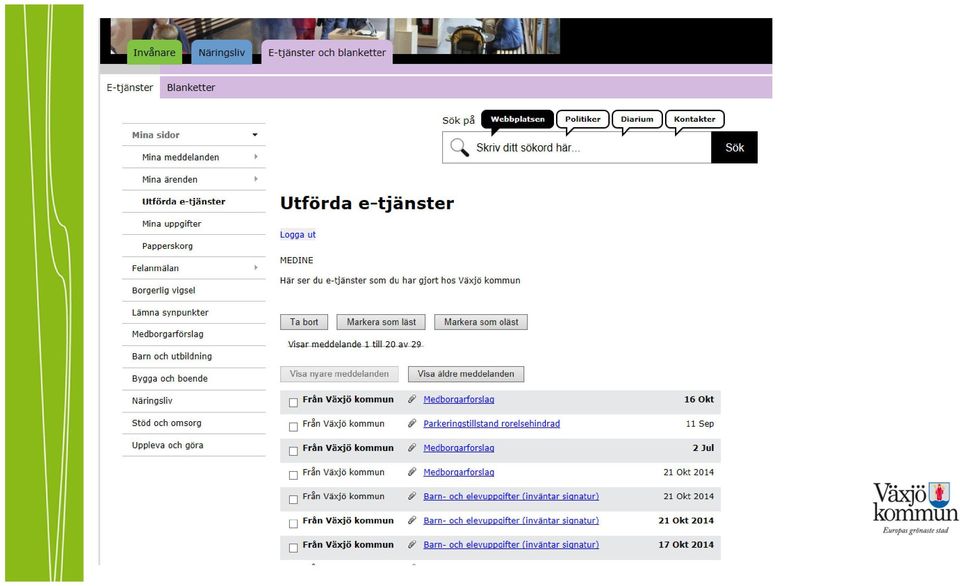Collapse the Mina sidor menu arrow
Screen dimensions: 960x586
(x=255, y=135)
